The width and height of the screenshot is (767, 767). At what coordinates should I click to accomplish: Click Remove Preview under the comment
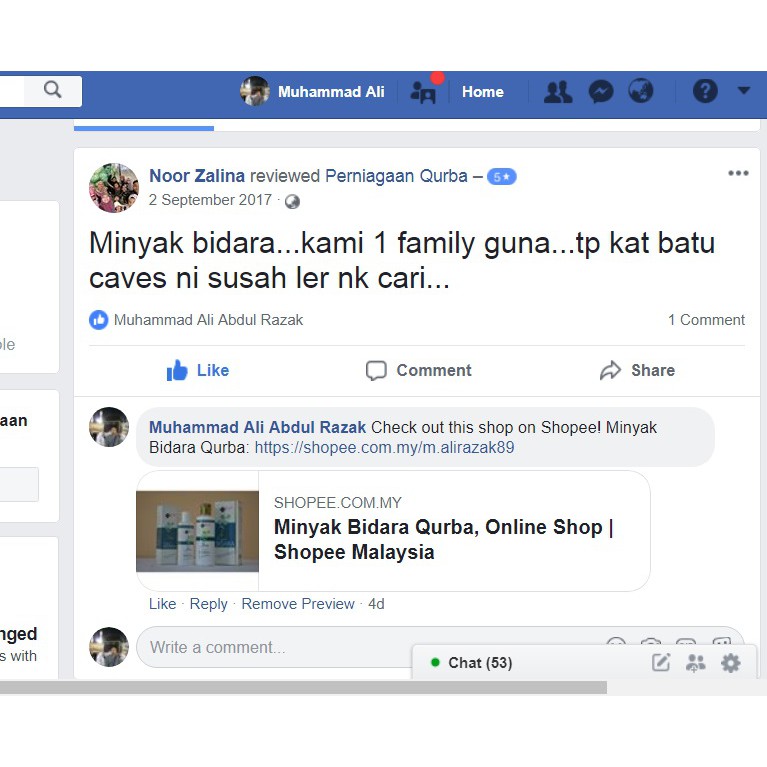(x=297, y=604)
